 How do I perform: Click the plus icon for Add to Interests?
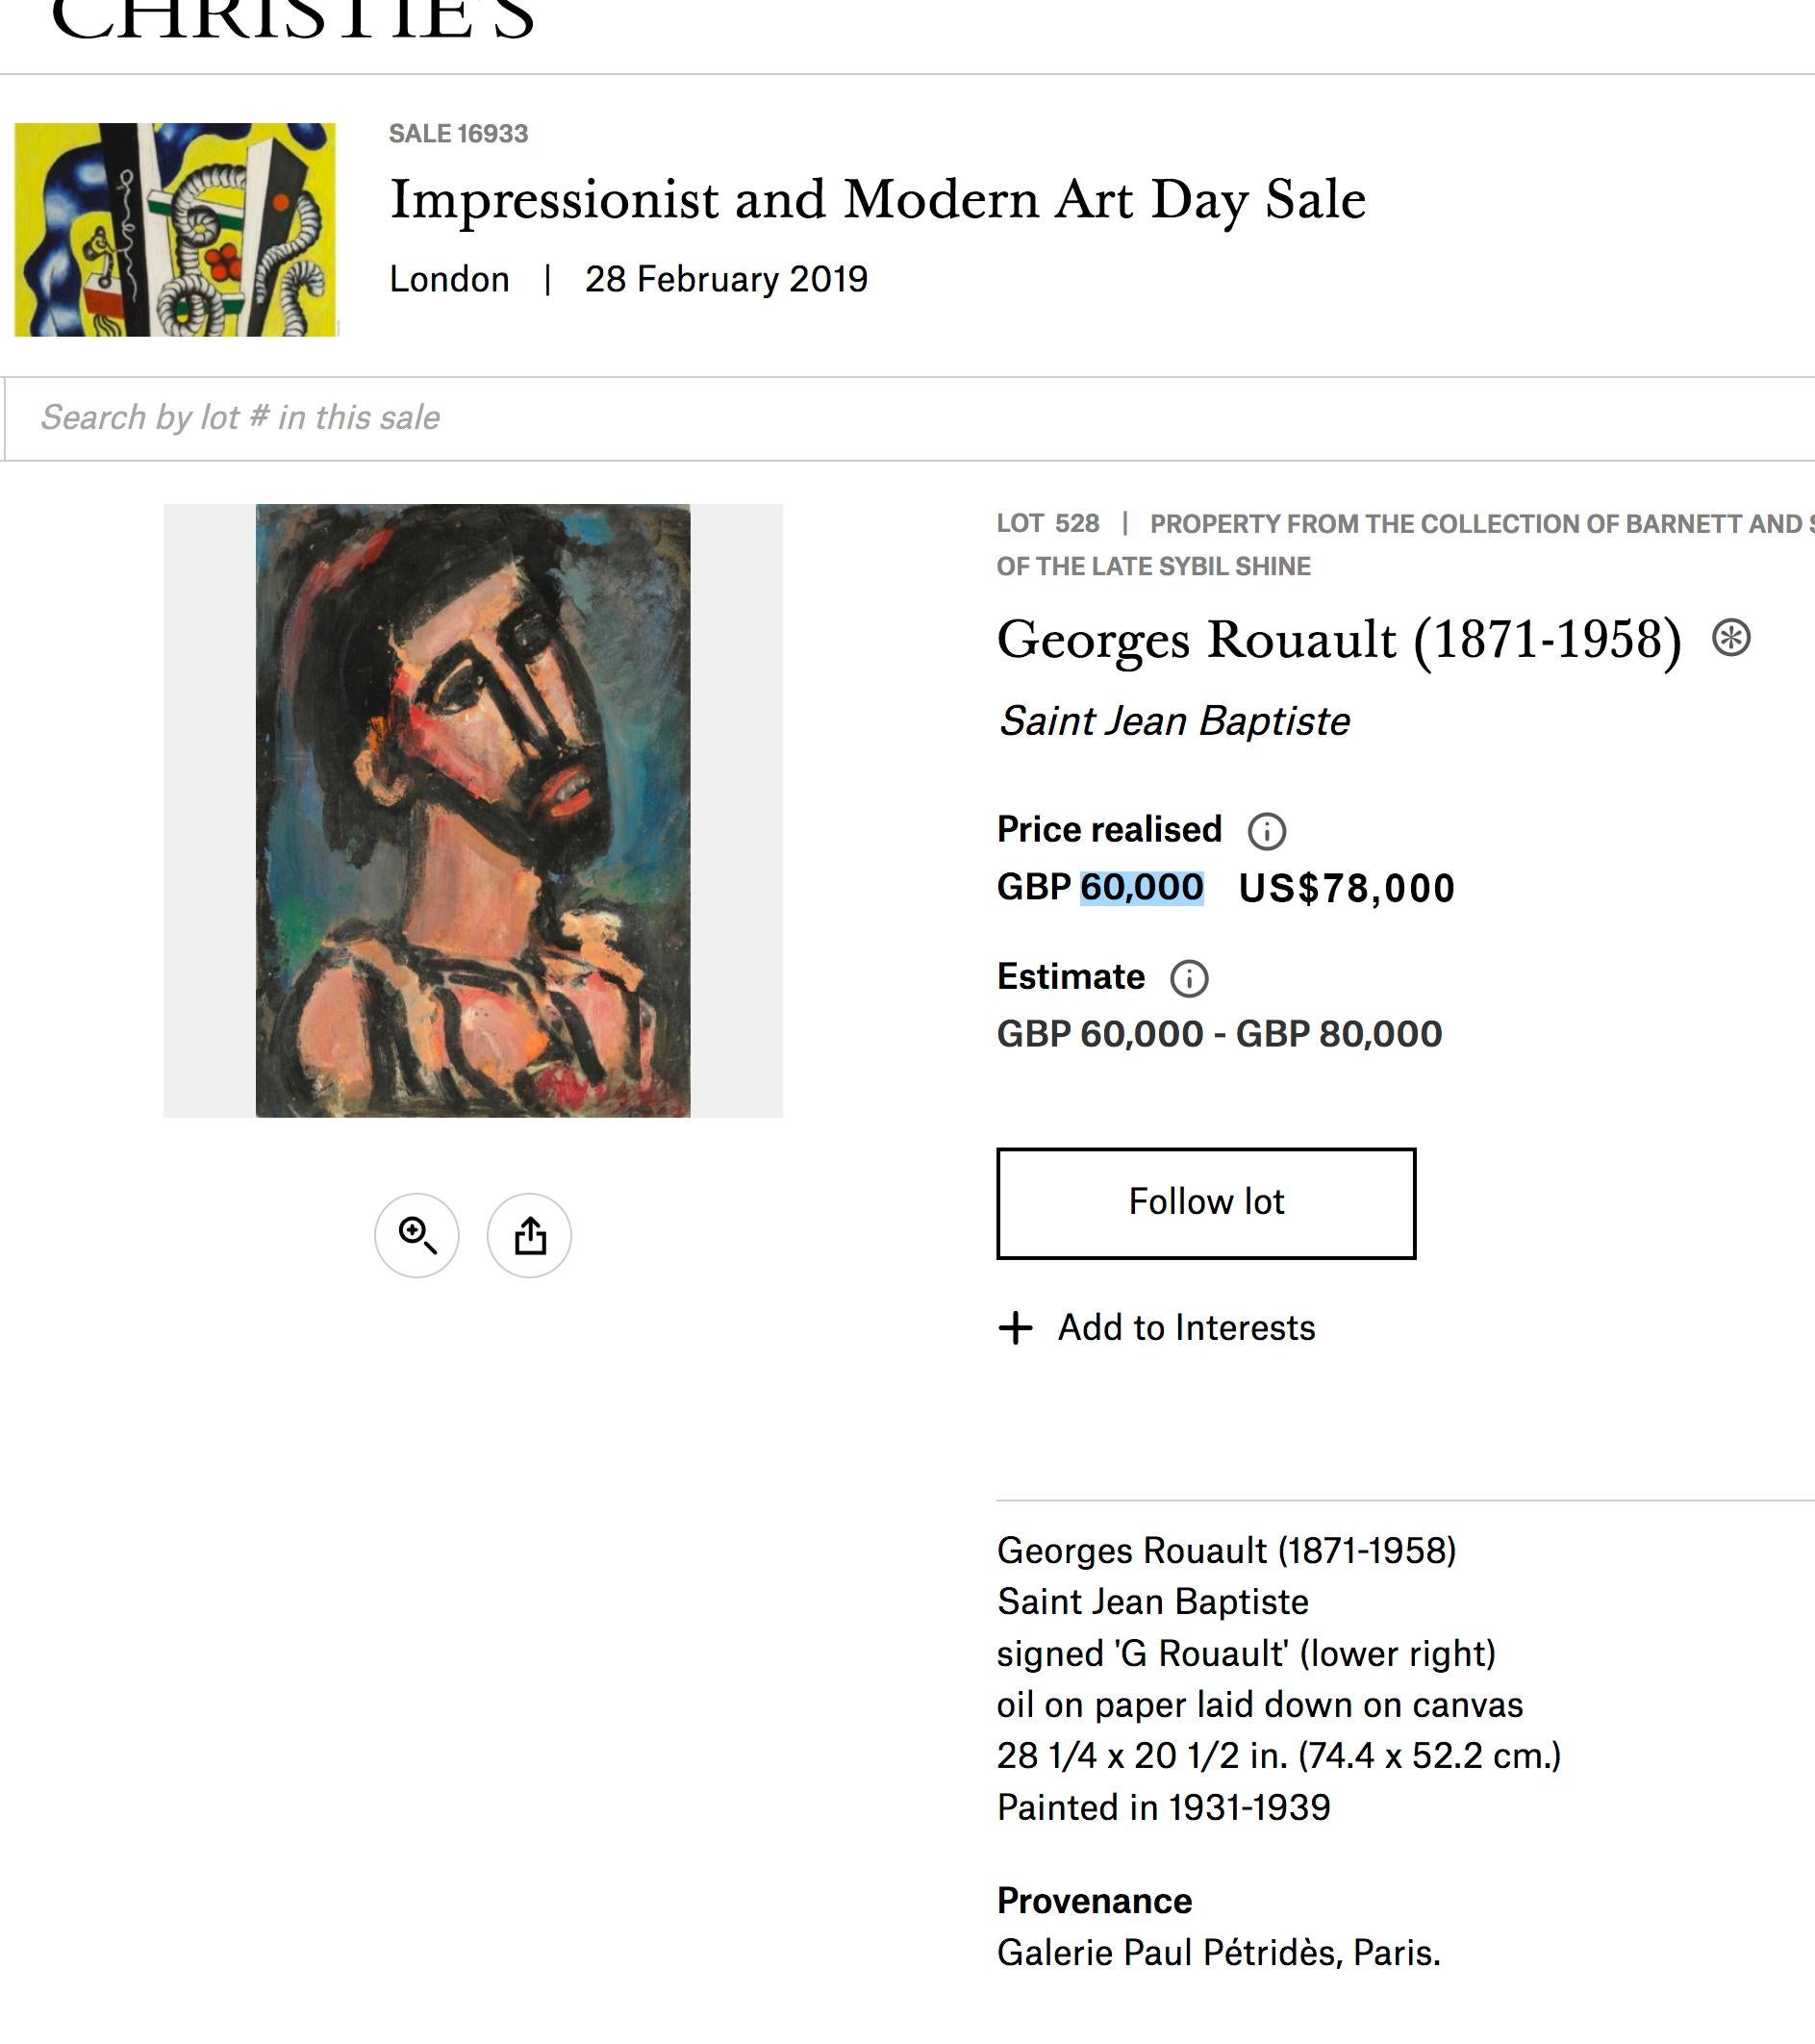pos(1015,1328)
